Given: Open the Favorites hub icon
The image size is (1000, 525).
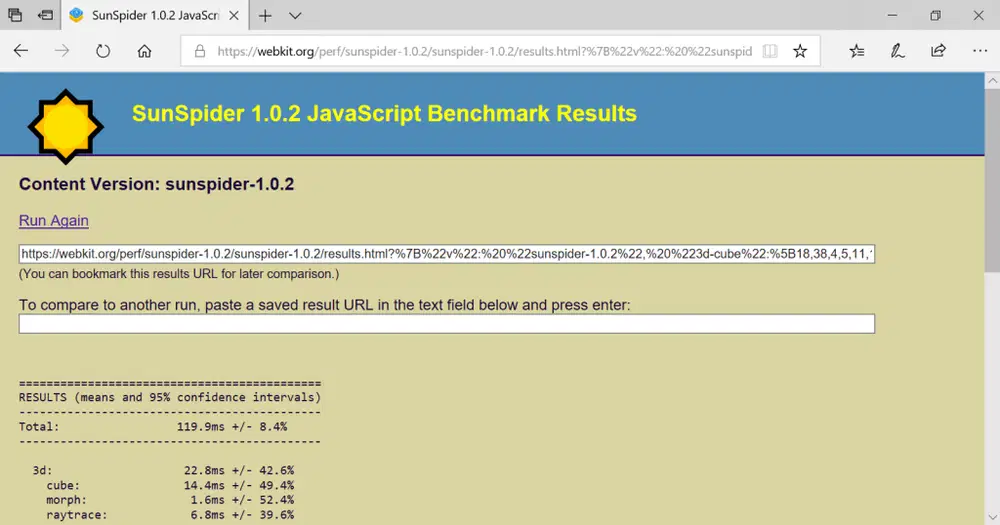Looking at the screenshot, I should tap(857, 51).
